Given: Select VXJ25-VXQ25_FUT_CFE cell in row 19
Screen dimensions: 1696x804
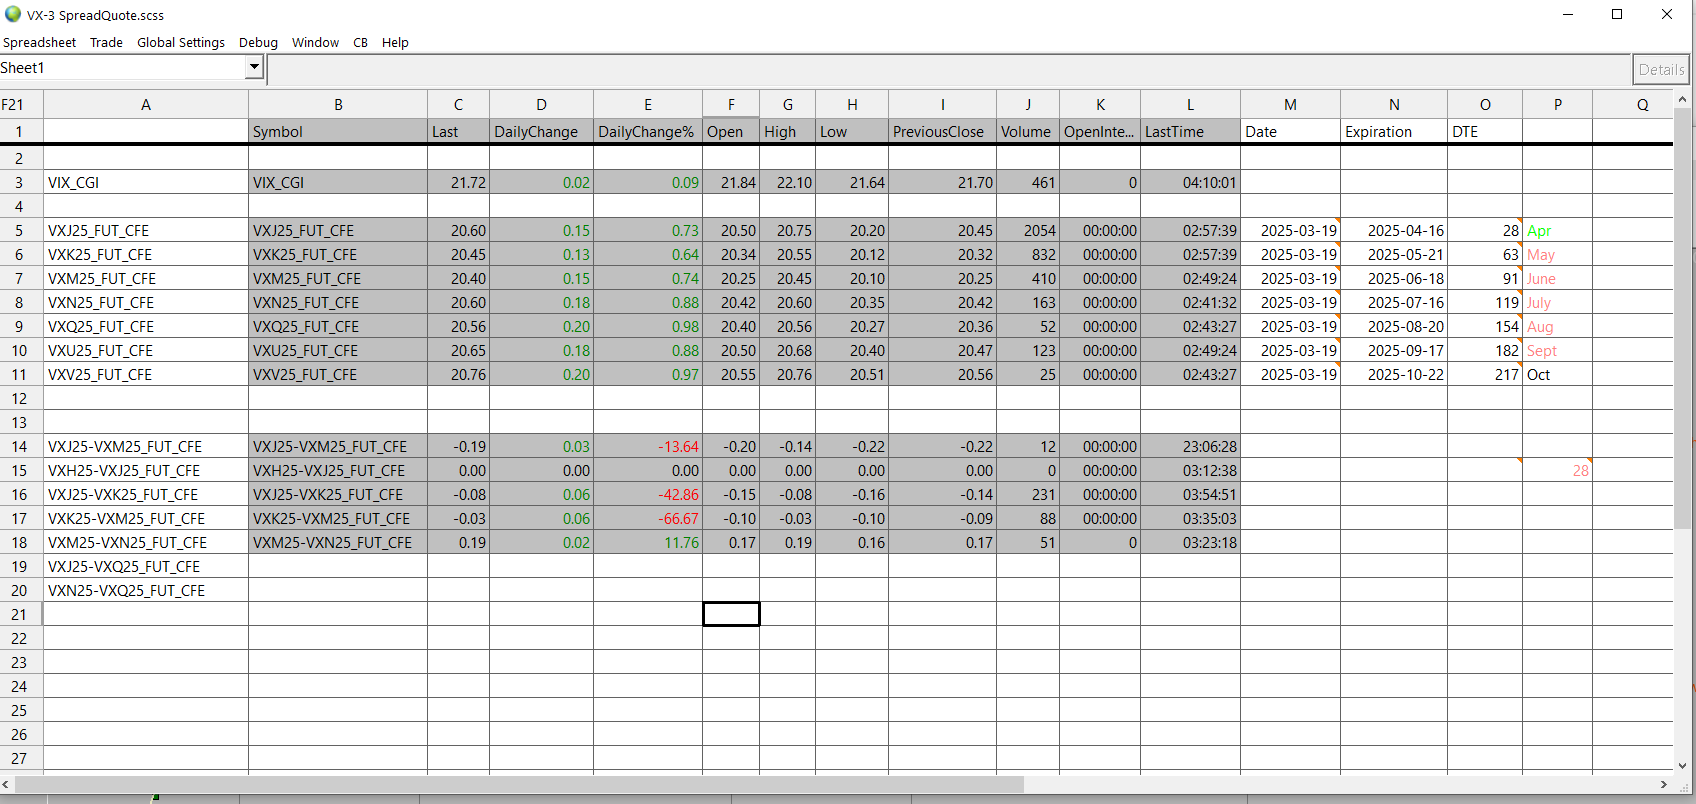Looking at the screenshot, I should pyautogui.click(x=146, y=566).
